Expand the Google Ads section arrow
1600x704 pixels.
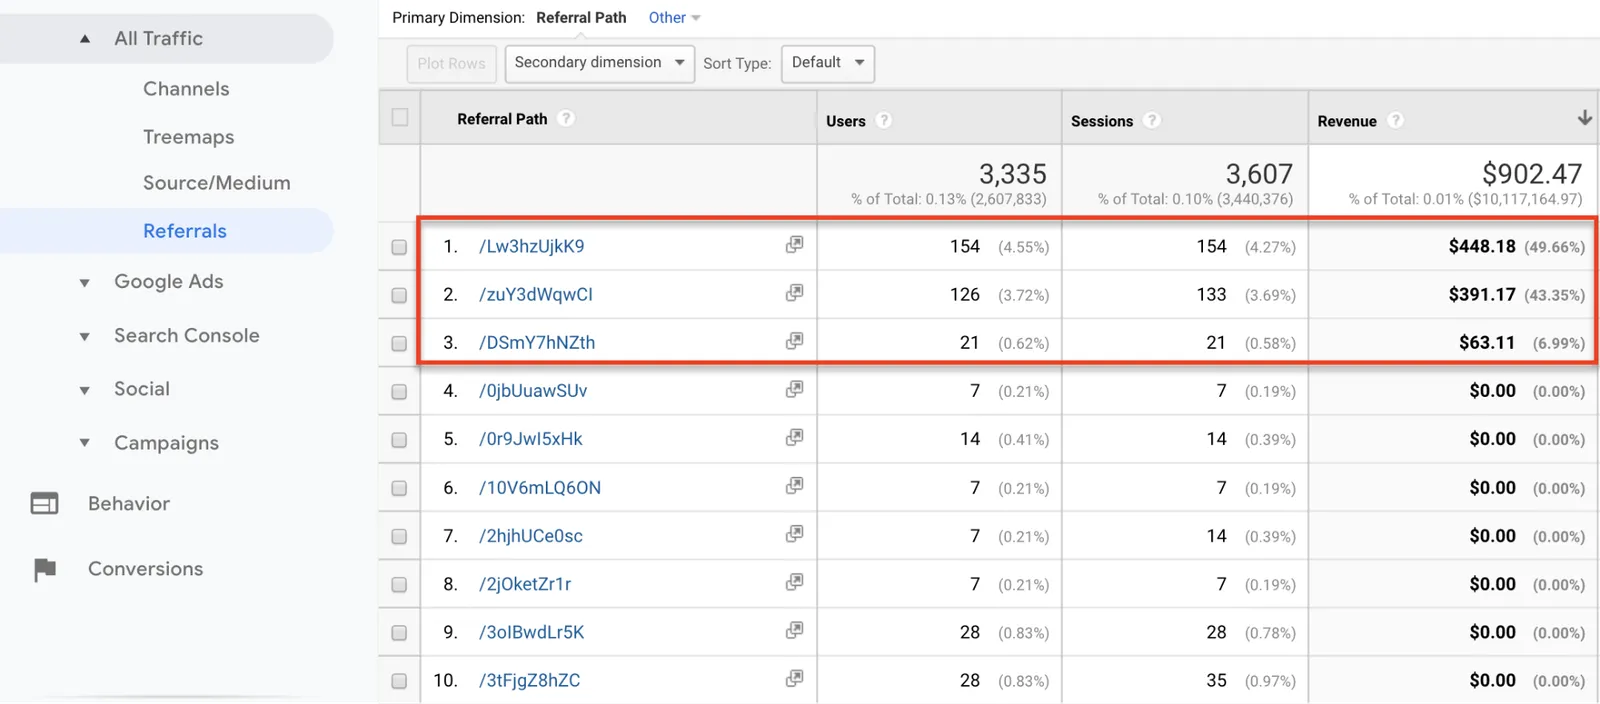pyautogui.click(x=85, y=283)
